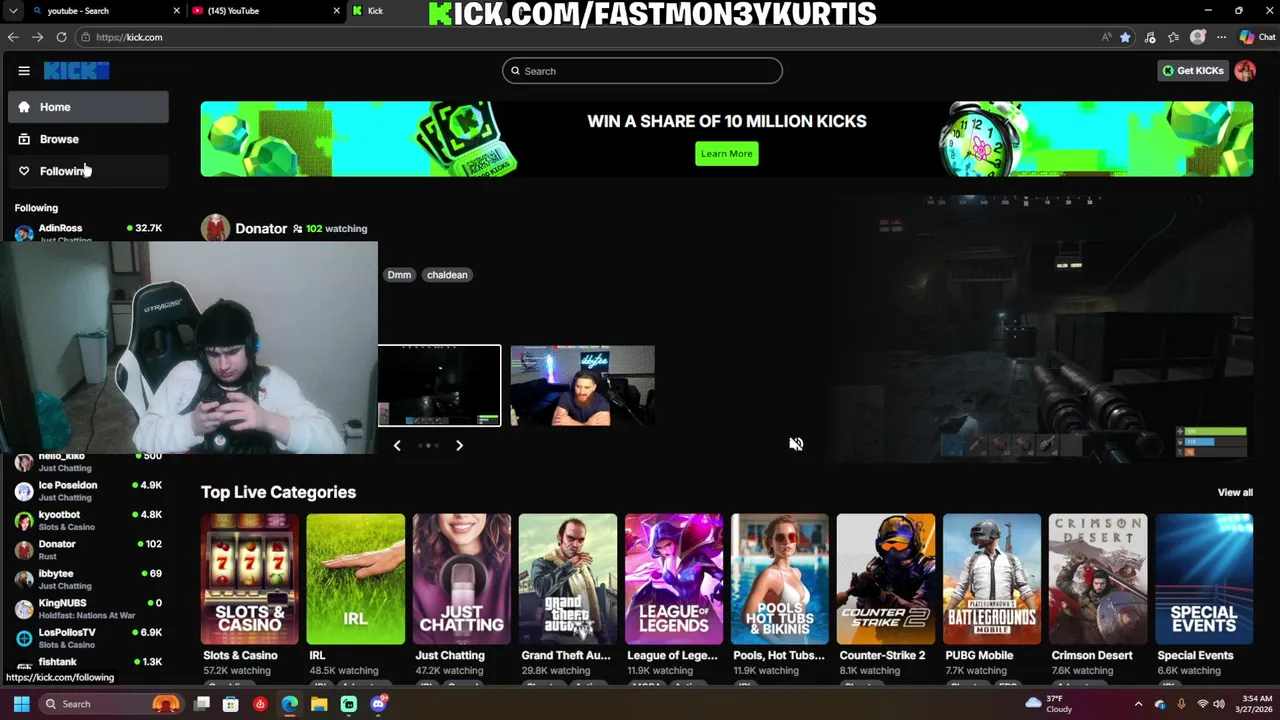Open Grand Theft Auto category
Screen dimensions: 1280x720
coord(568,579)
